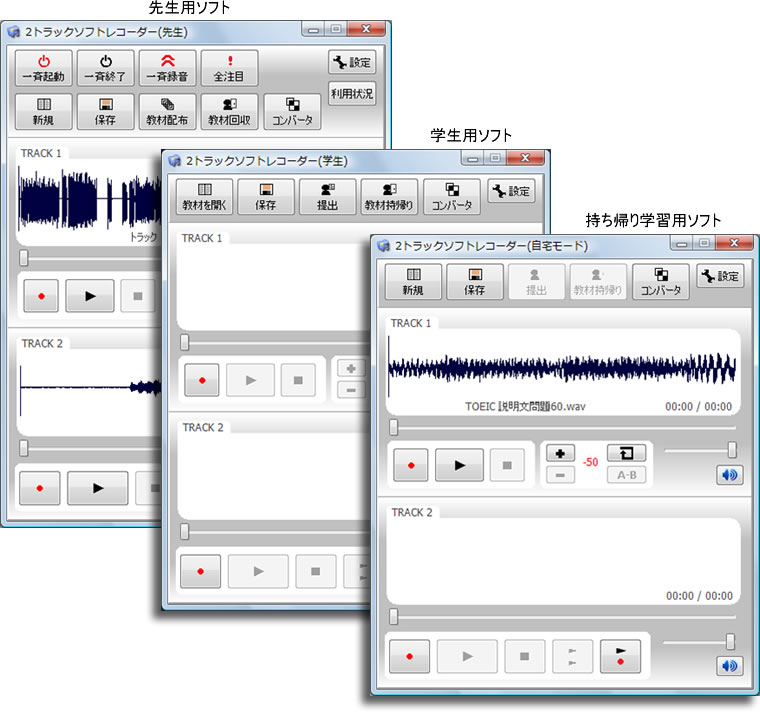Record on Track 1 in 自宅モード window
The height and width of the screenshot is (712, 760).
pyautogui.click(x=409, y=465)
